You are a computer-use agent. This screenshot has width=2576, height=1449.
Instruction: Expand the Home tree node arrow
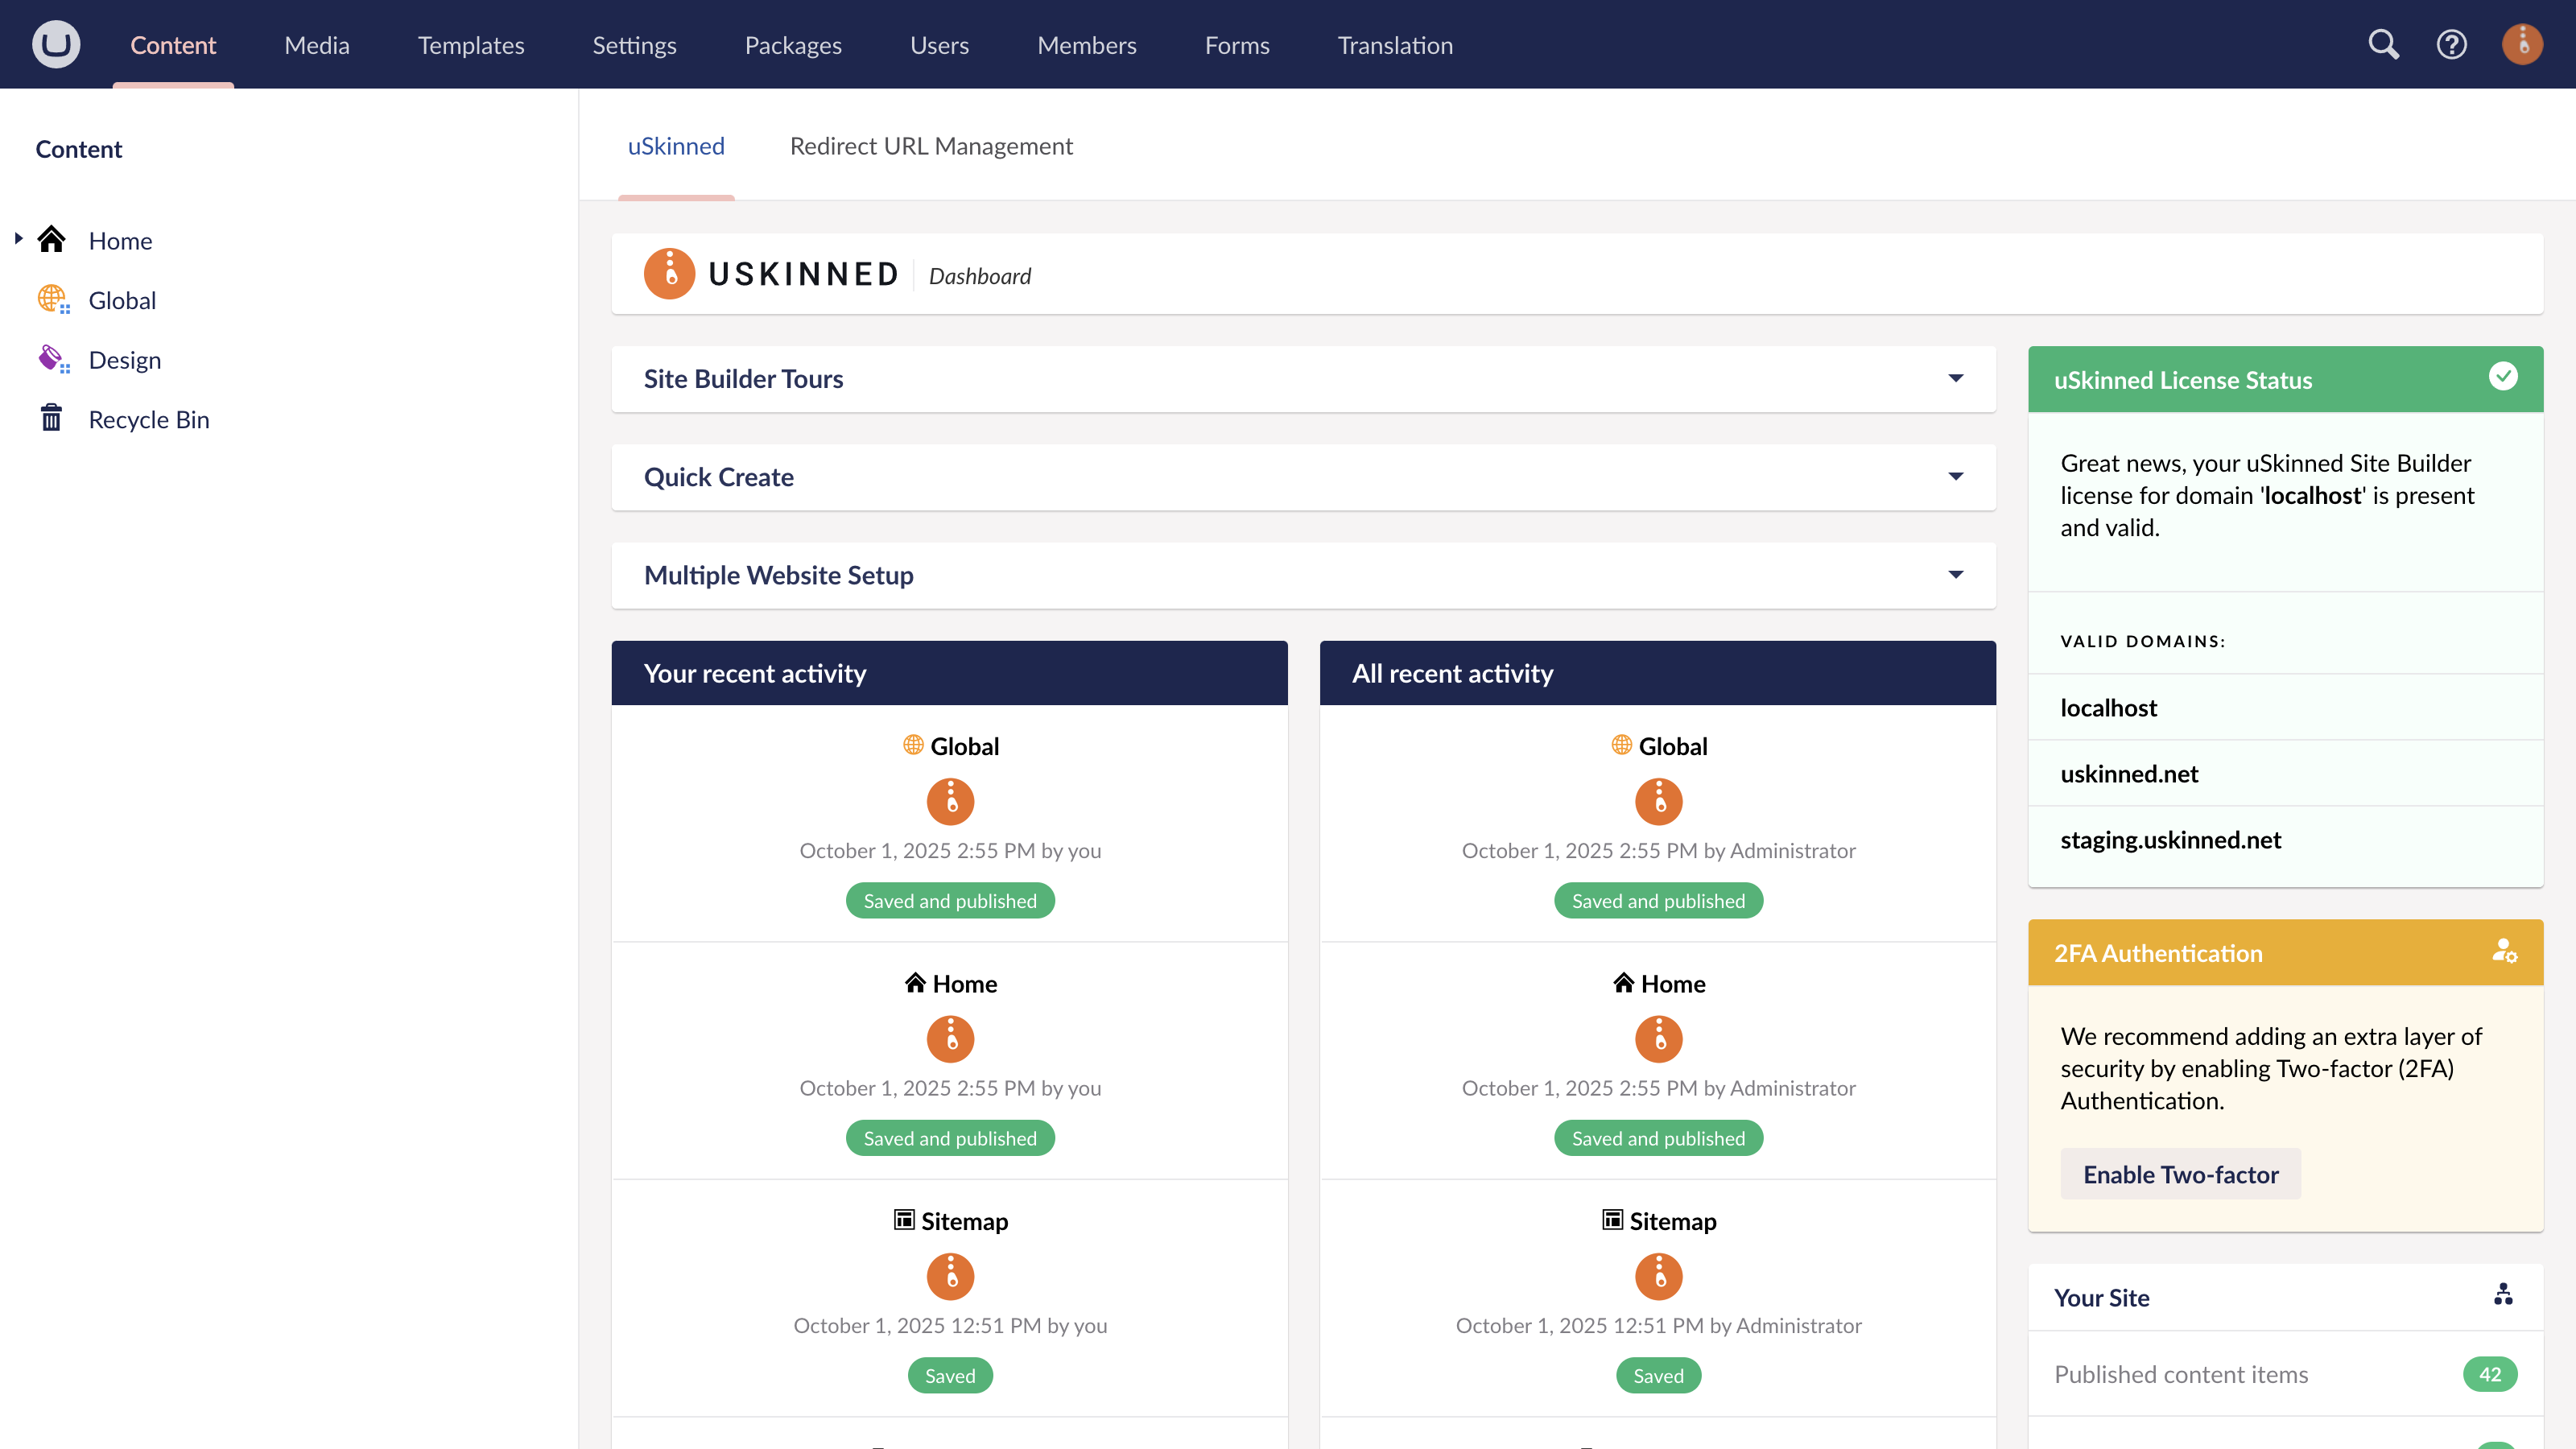(x=18, y=239)
